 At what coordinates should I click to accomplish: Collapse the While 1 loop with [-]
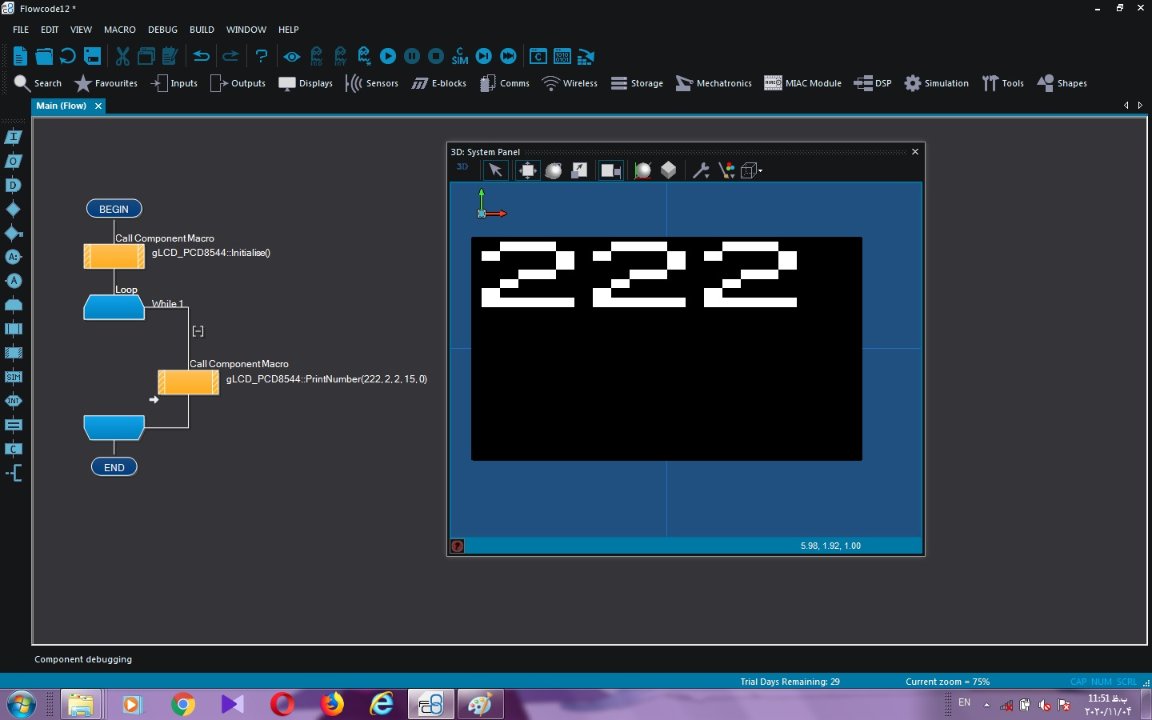tap(198, 331)
